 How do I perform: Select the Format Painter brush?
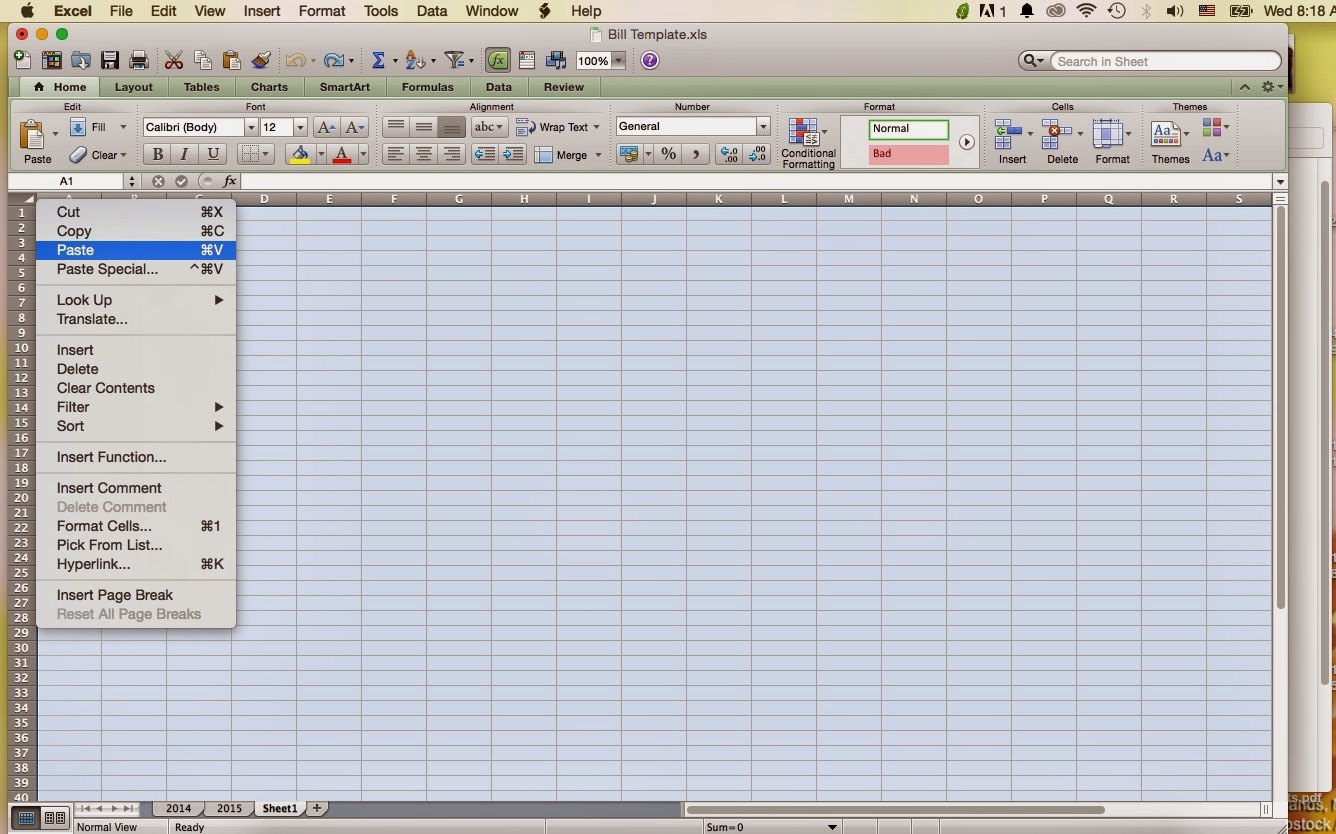261,61
